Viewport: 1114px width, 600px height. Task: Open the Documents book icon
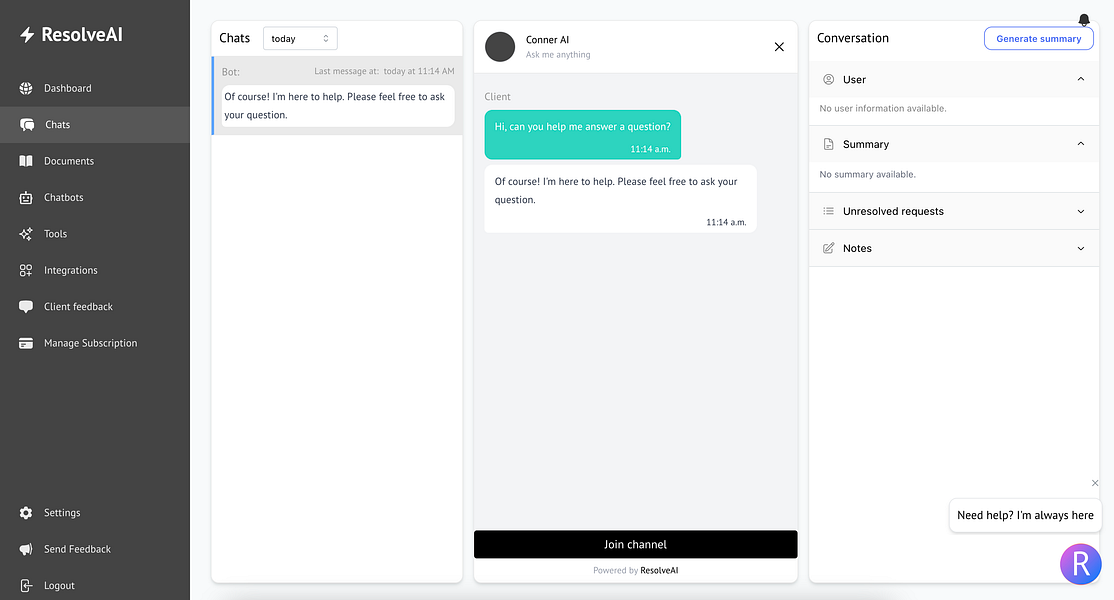(26, 161)
